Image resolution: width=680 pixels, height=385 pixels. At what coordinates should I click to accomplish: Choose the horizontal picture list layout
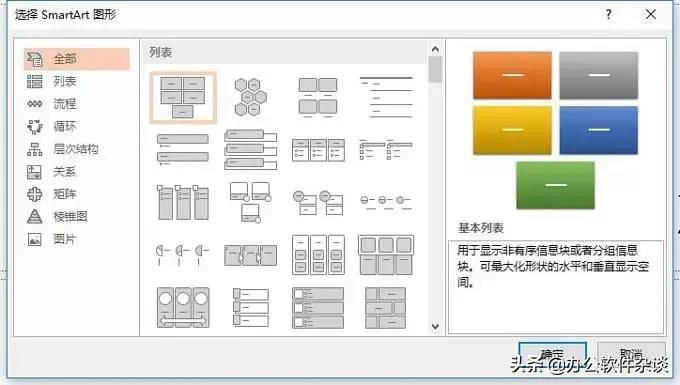[x=386, y=255]
